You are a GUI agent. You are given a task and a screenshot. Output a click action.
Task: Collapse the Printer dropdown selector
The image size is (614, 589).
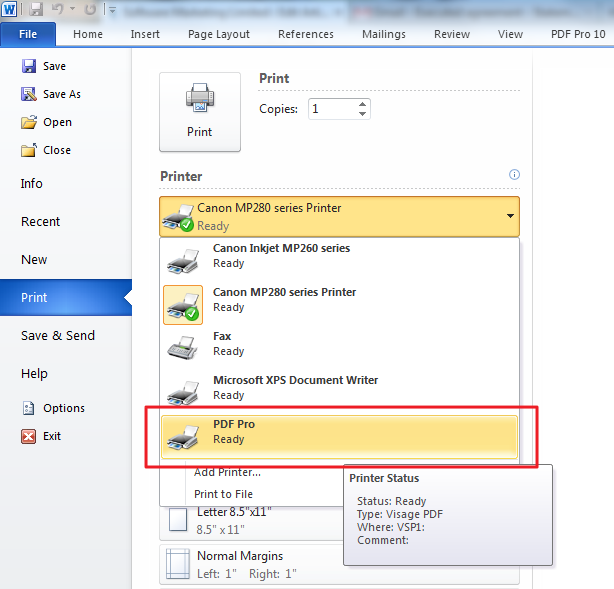click(510, 216)
